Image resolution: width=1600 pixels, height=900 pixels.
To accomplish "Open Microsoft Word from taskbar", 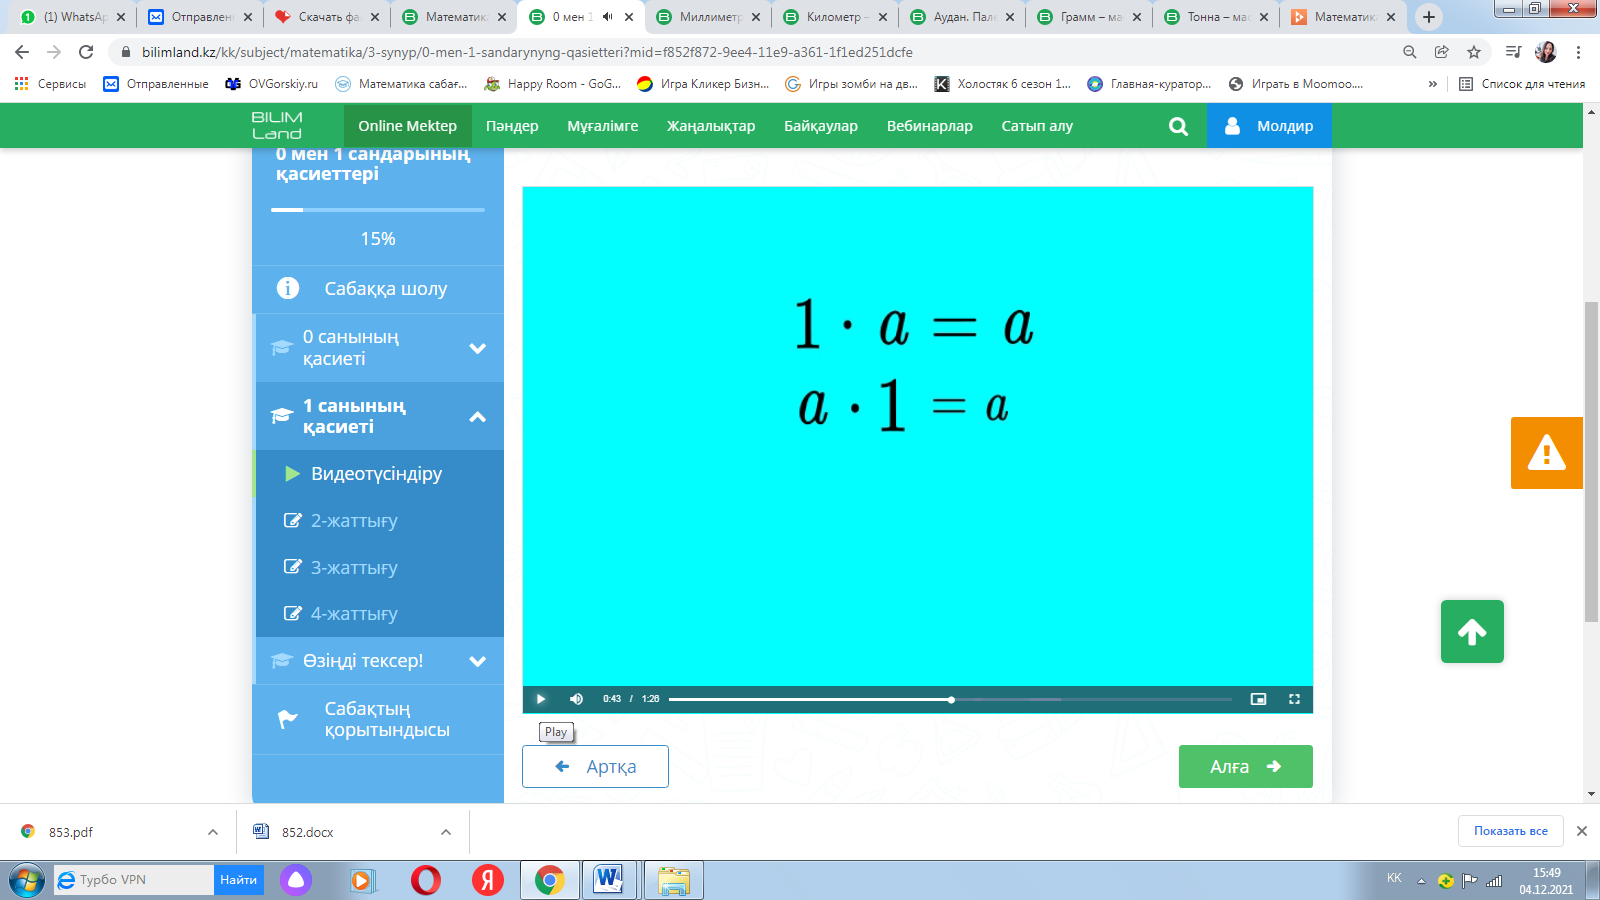I will click(608, 880).
